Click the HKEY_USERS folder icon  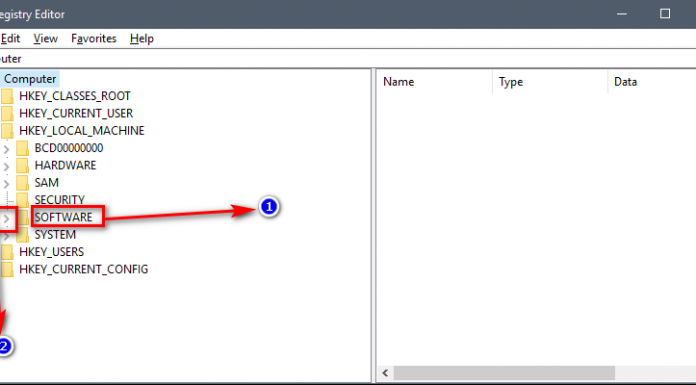tap(7, 252)
